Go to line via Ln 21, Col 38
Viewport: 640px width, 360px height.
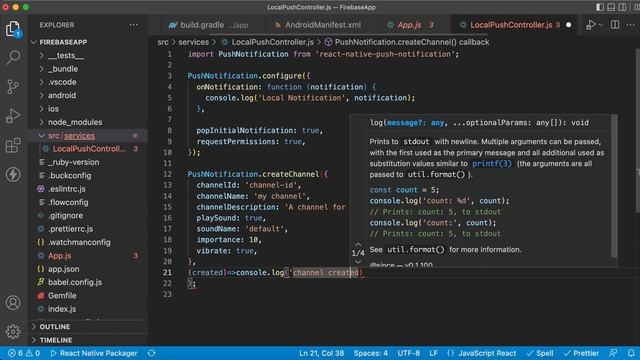[322, 353]
